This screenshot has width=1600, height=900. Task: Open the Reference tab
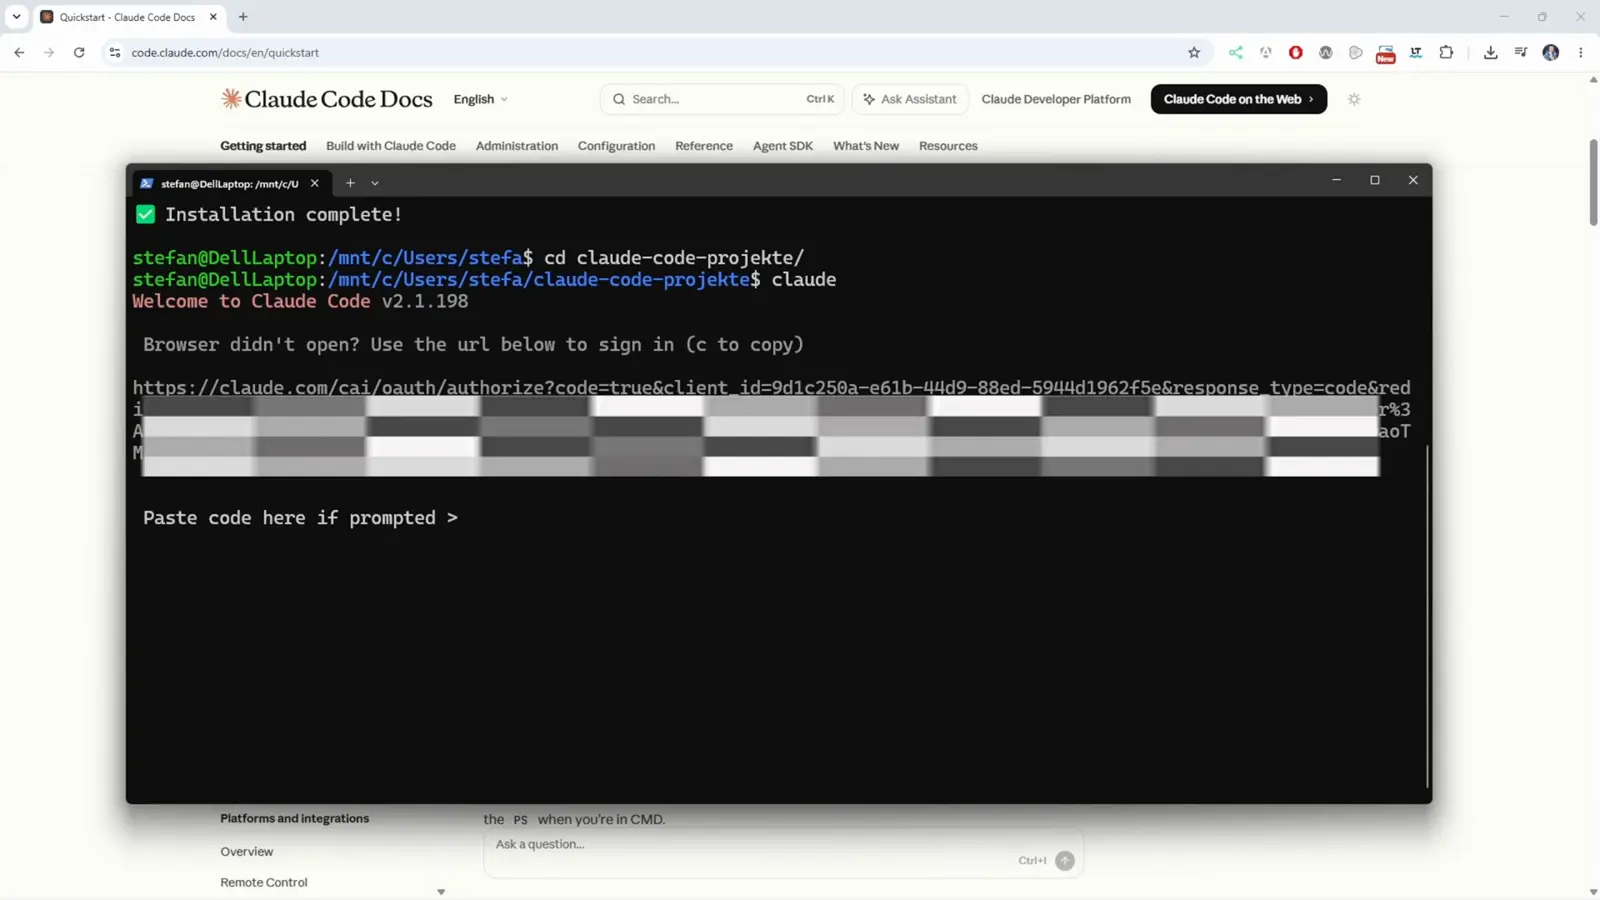click(704, 146)
